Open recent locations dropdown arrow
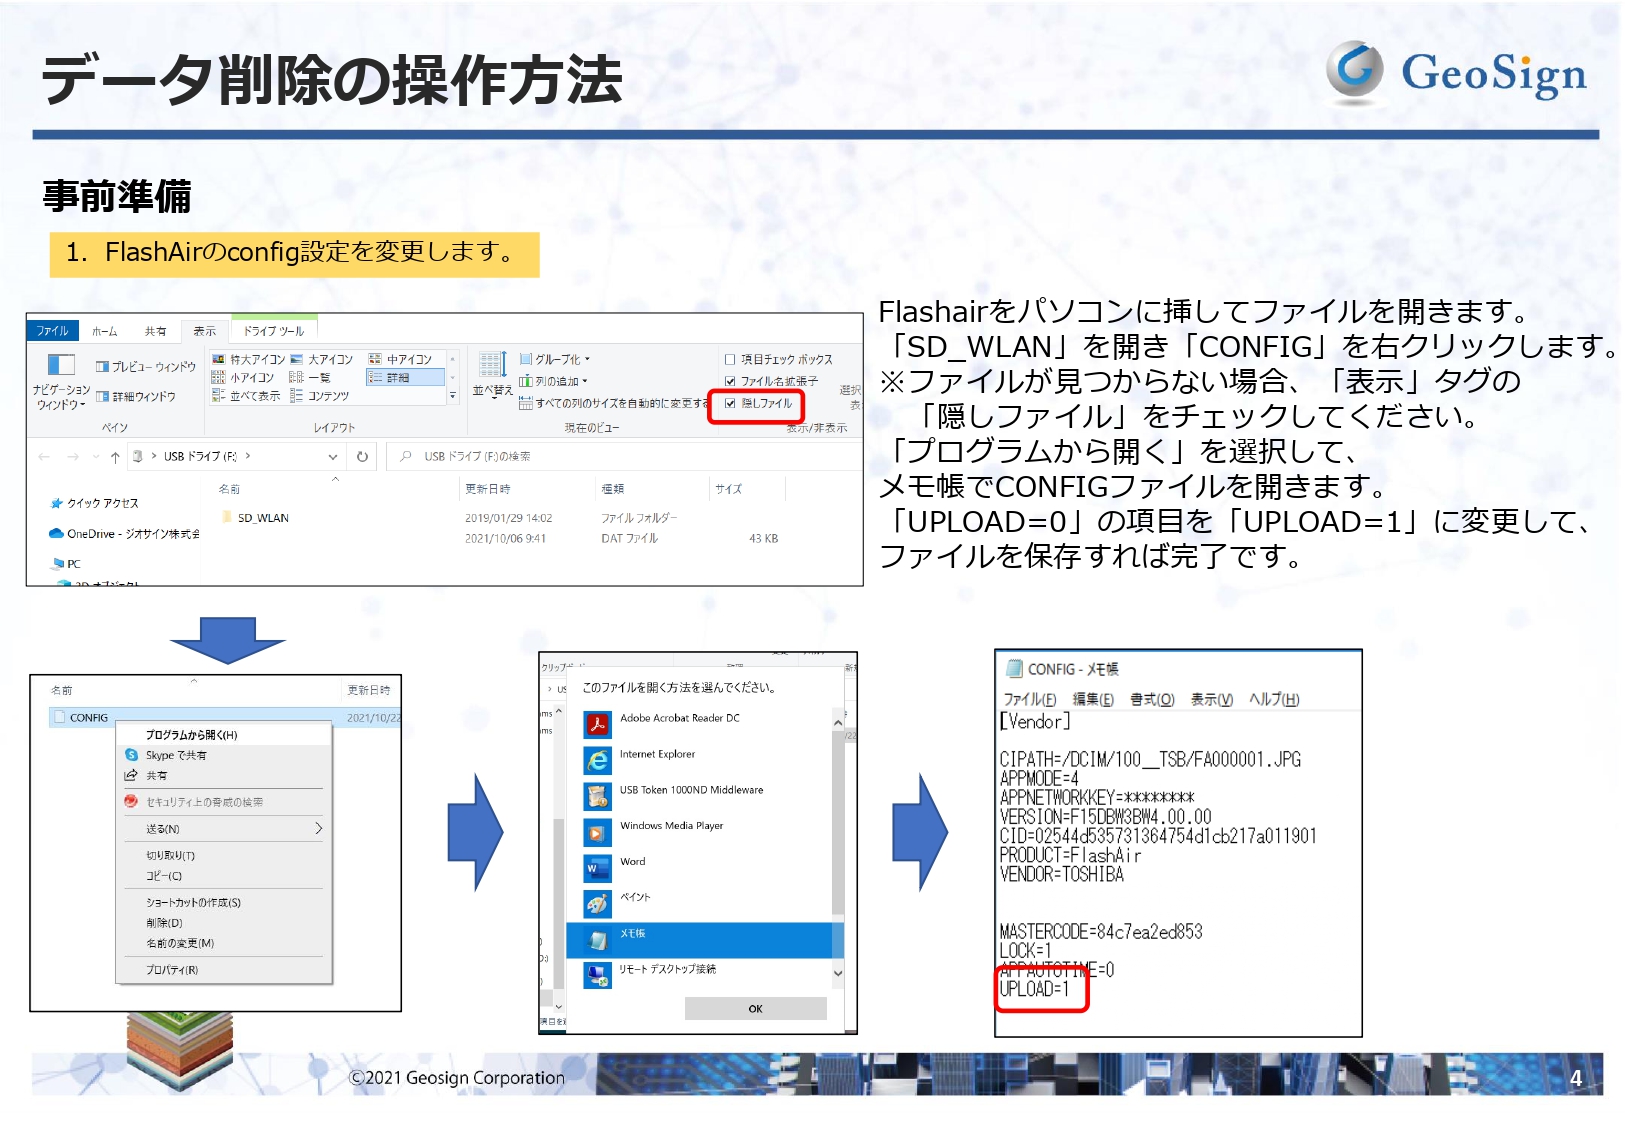 coord(96,457)
